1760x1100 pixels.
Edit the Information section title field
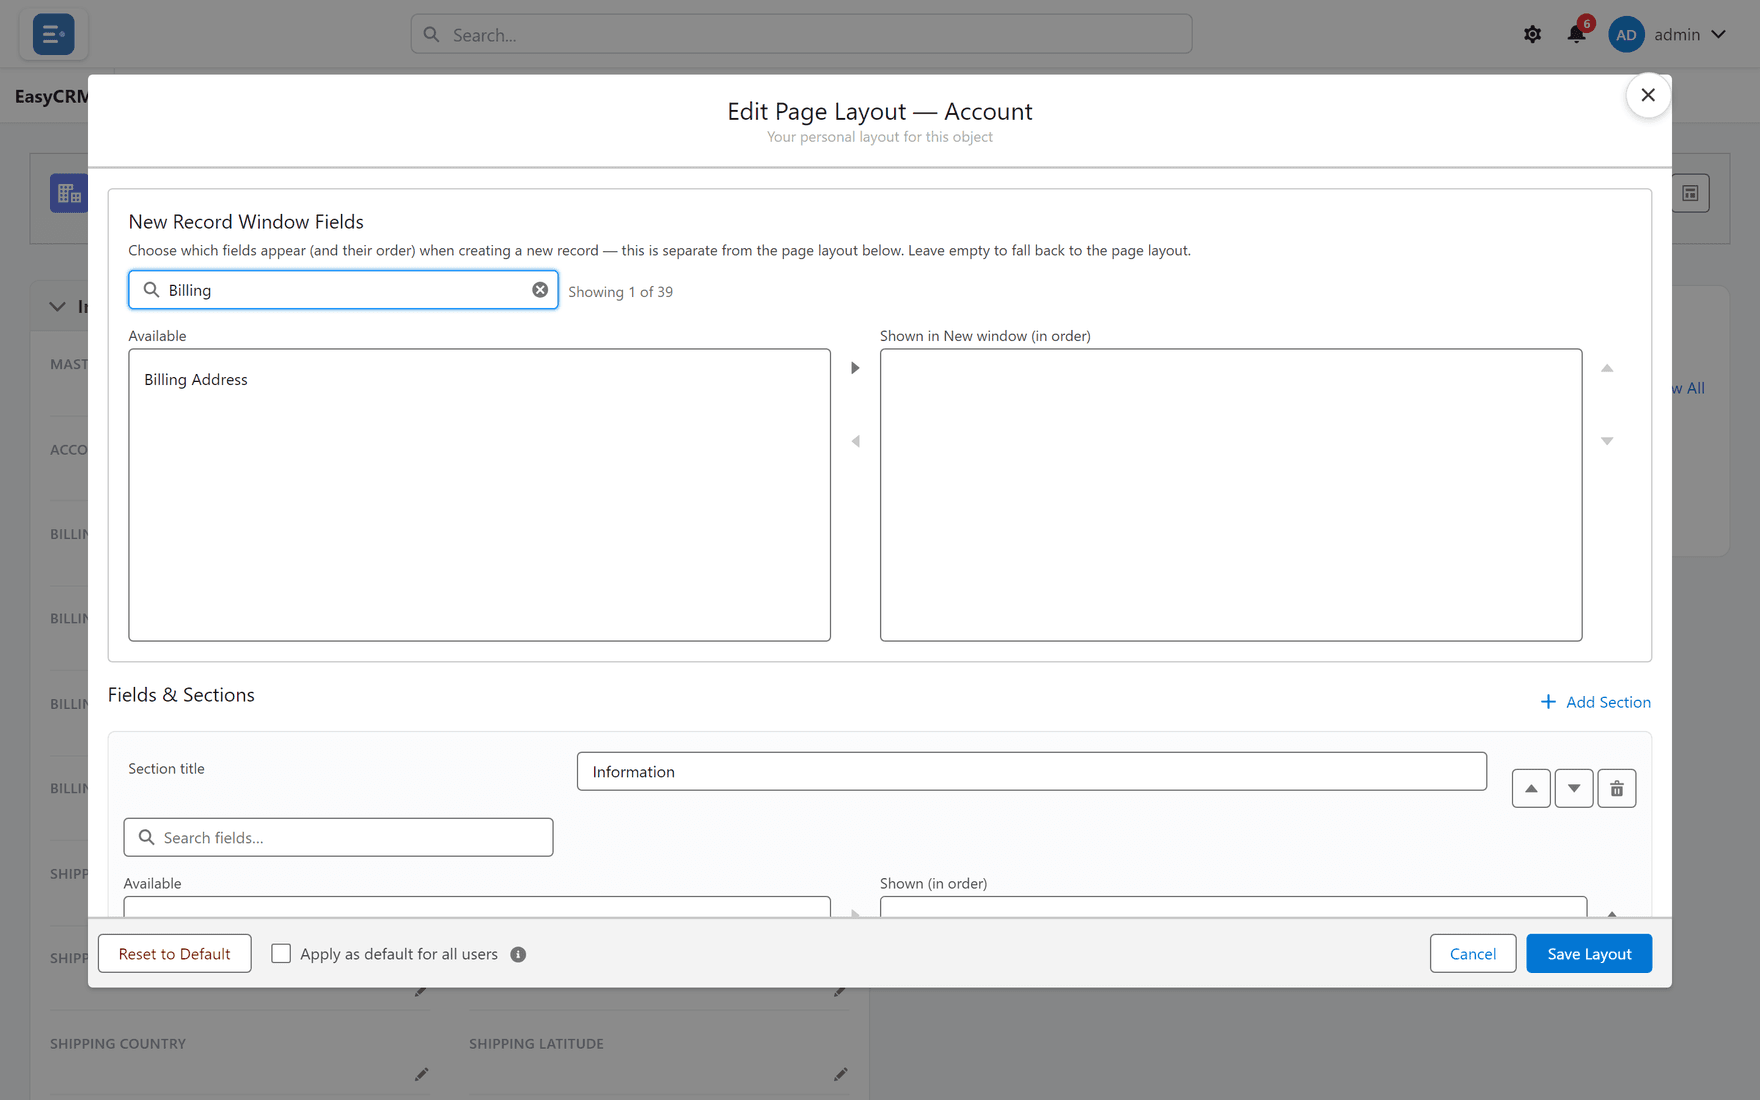[1032, 771]
